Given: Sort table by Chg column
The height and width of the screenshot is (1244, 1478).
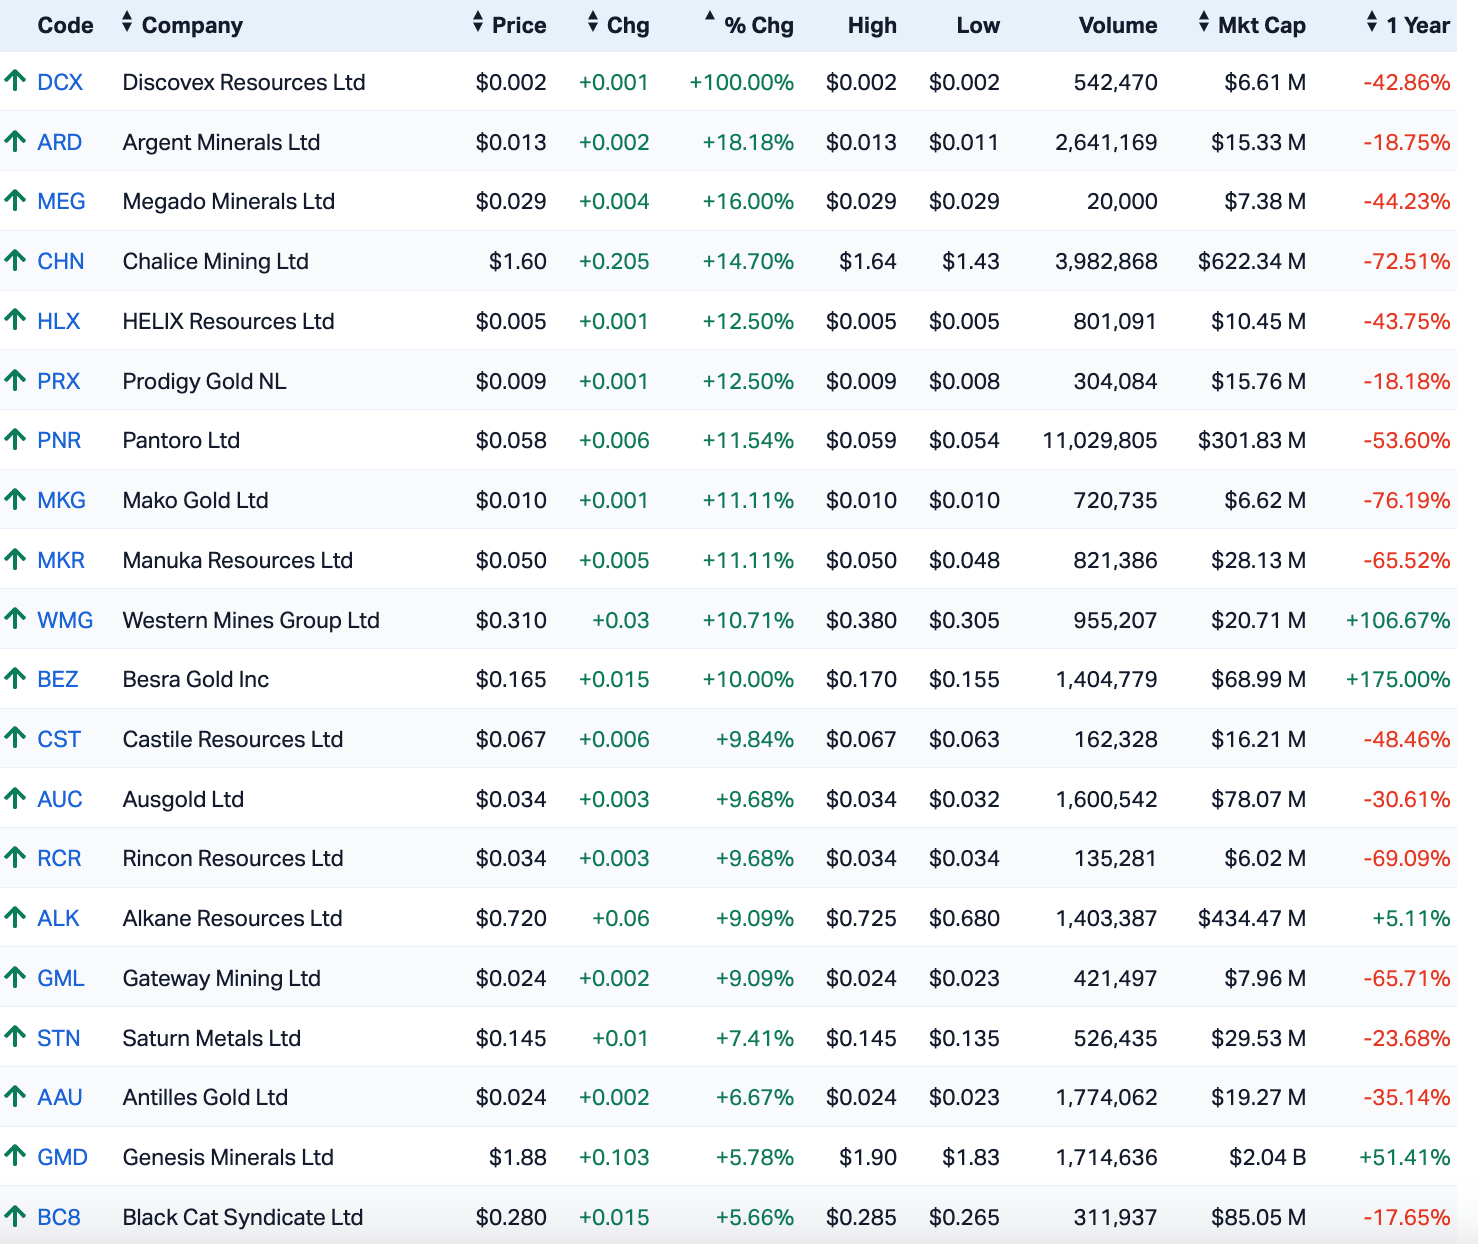Looking at the screenshot, I should [x=618, y=25].
